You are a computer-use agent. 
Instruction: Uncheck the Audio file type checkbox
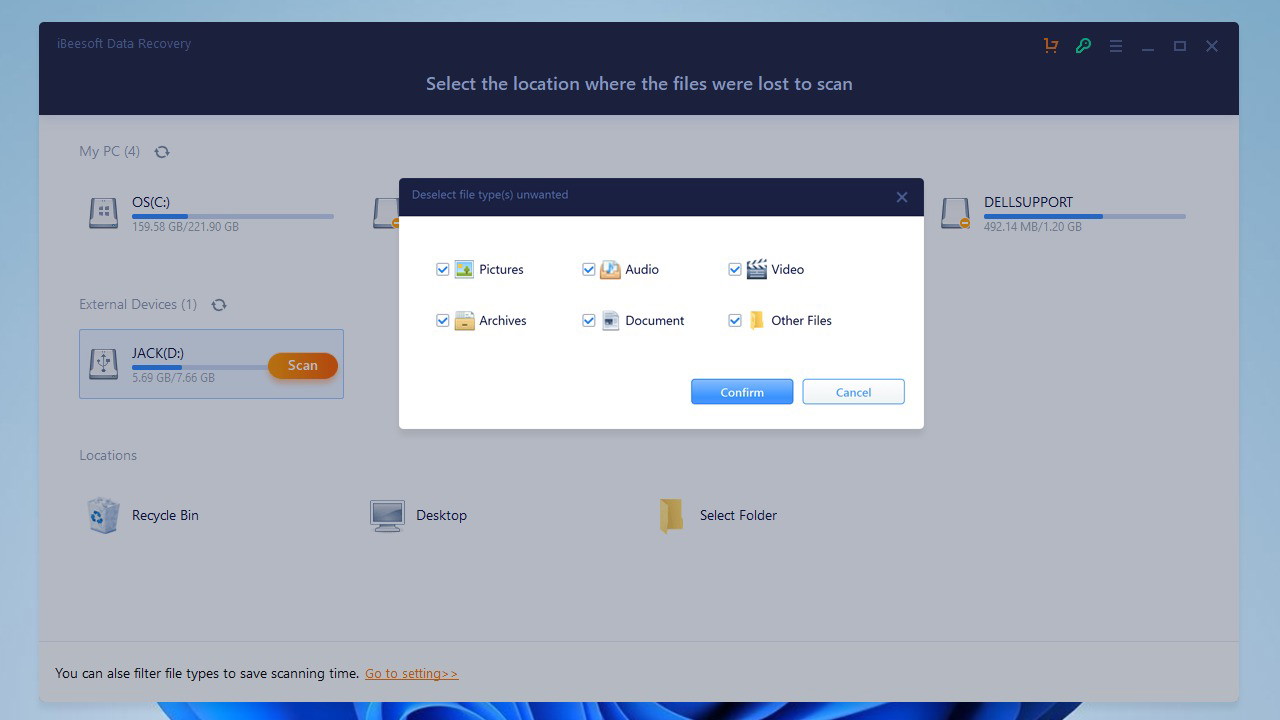pyautogui.click(x=589, y=270)
